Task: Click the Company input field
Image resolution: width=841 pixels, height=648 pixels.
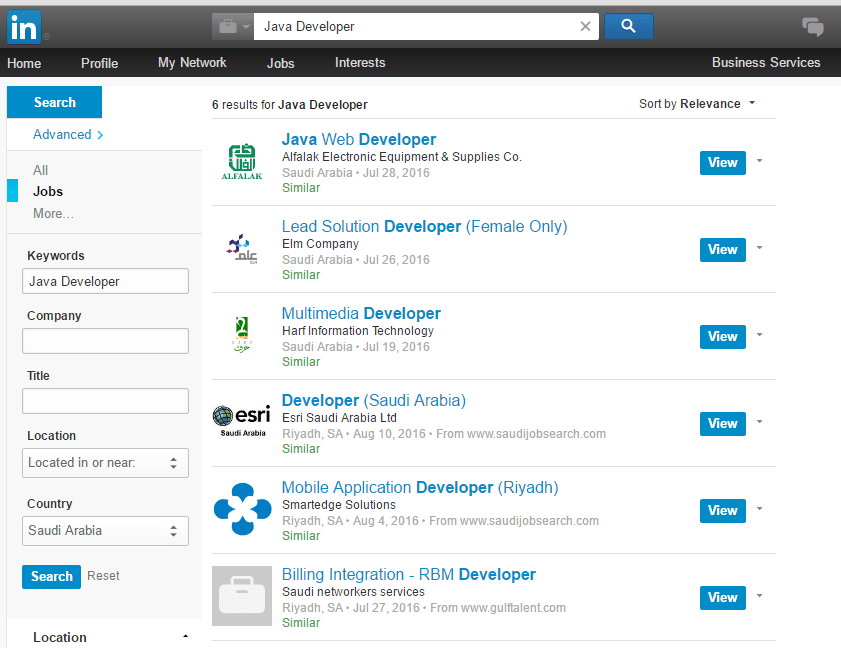Action: point(105,341)
